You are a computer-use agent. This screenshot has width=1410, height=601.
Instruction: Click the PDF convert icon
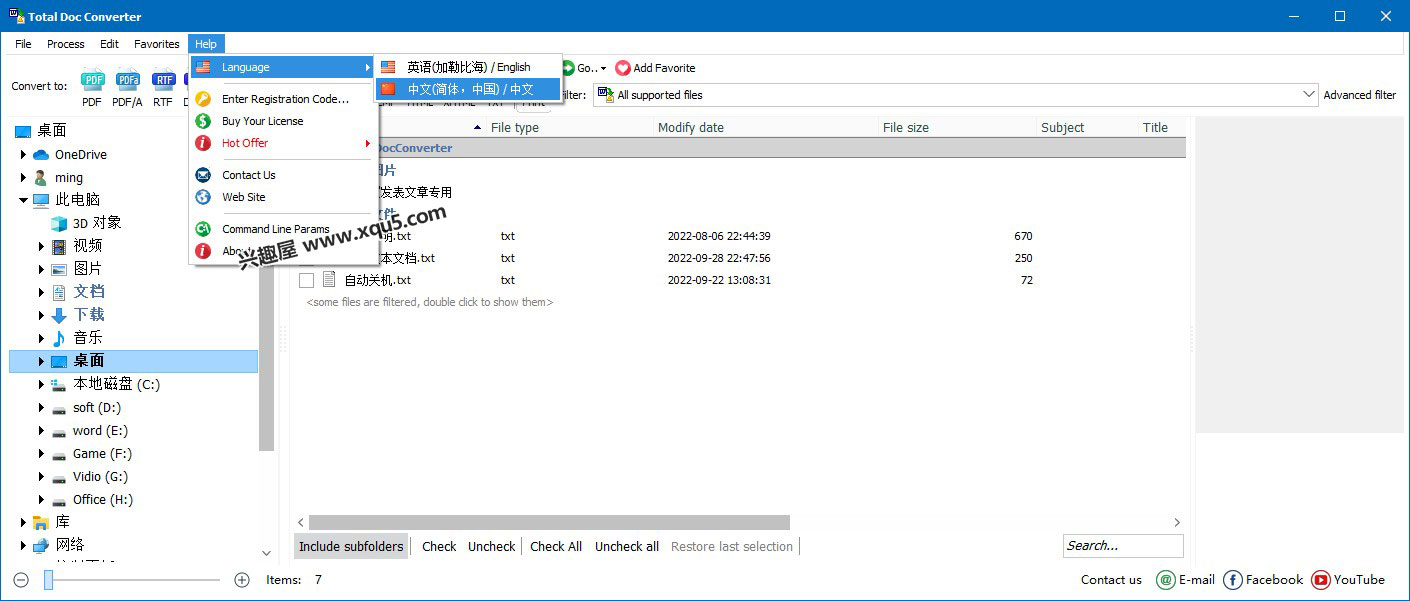(93, 81)
